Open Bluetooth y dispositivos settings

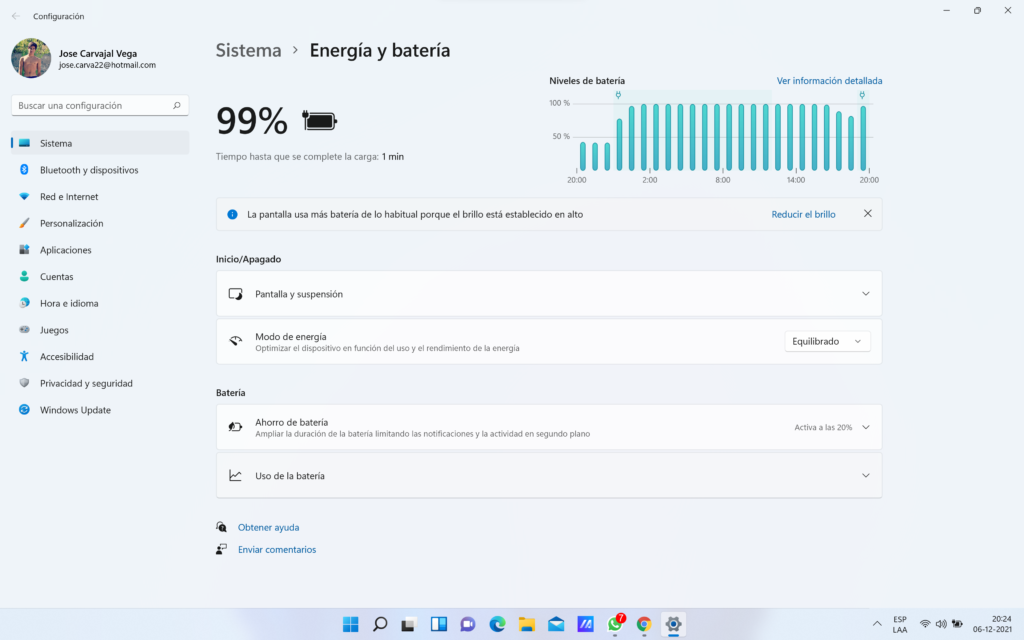[x=89, y=170]
